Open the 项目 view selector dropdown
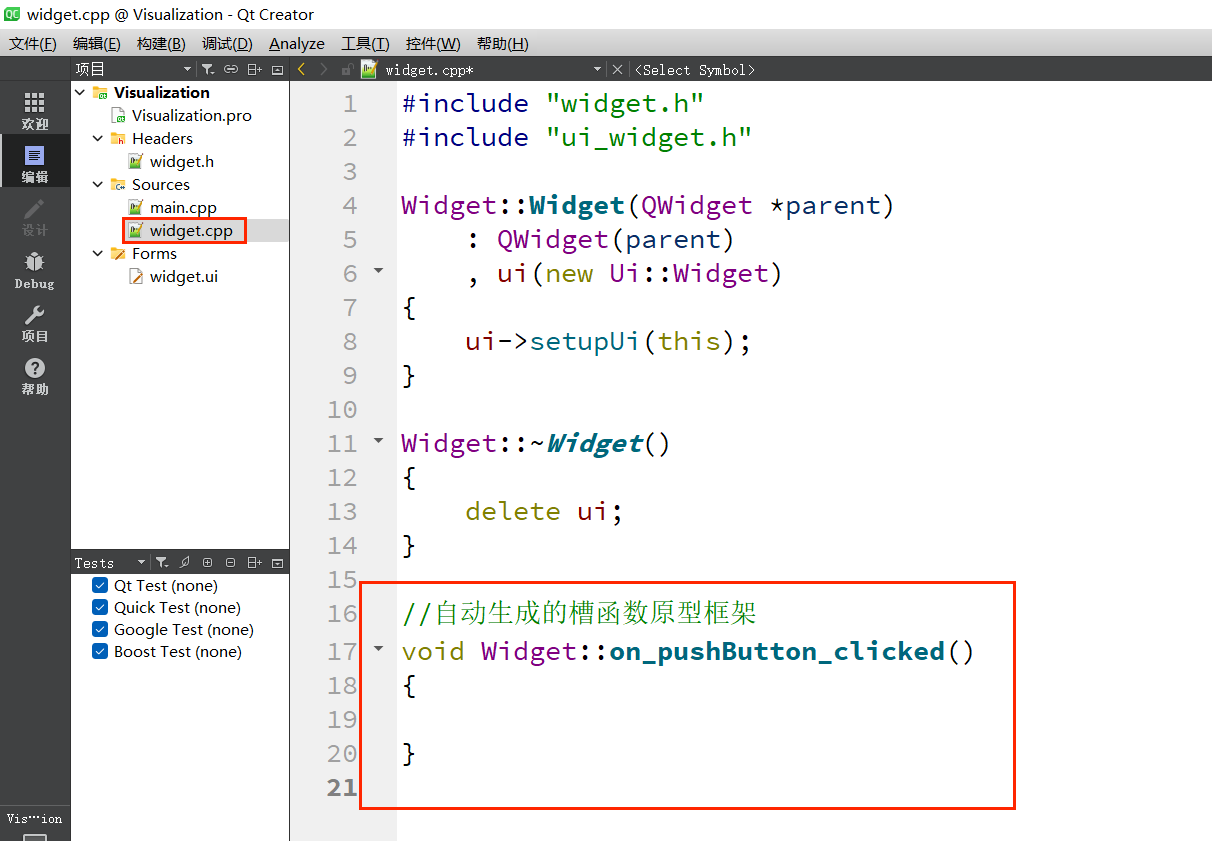The image size is (1212, 841). 134,69
